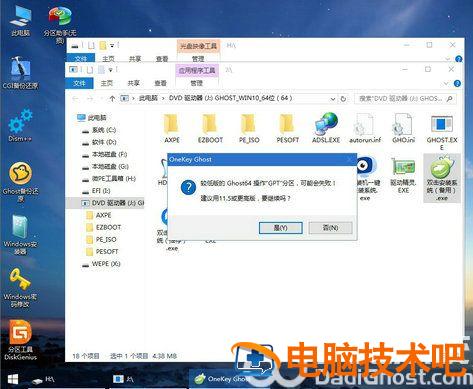Launch DiskGenius 分区工具 desktop icon
This screenshot has width=473, height=389.
click(x=20, y=340)
